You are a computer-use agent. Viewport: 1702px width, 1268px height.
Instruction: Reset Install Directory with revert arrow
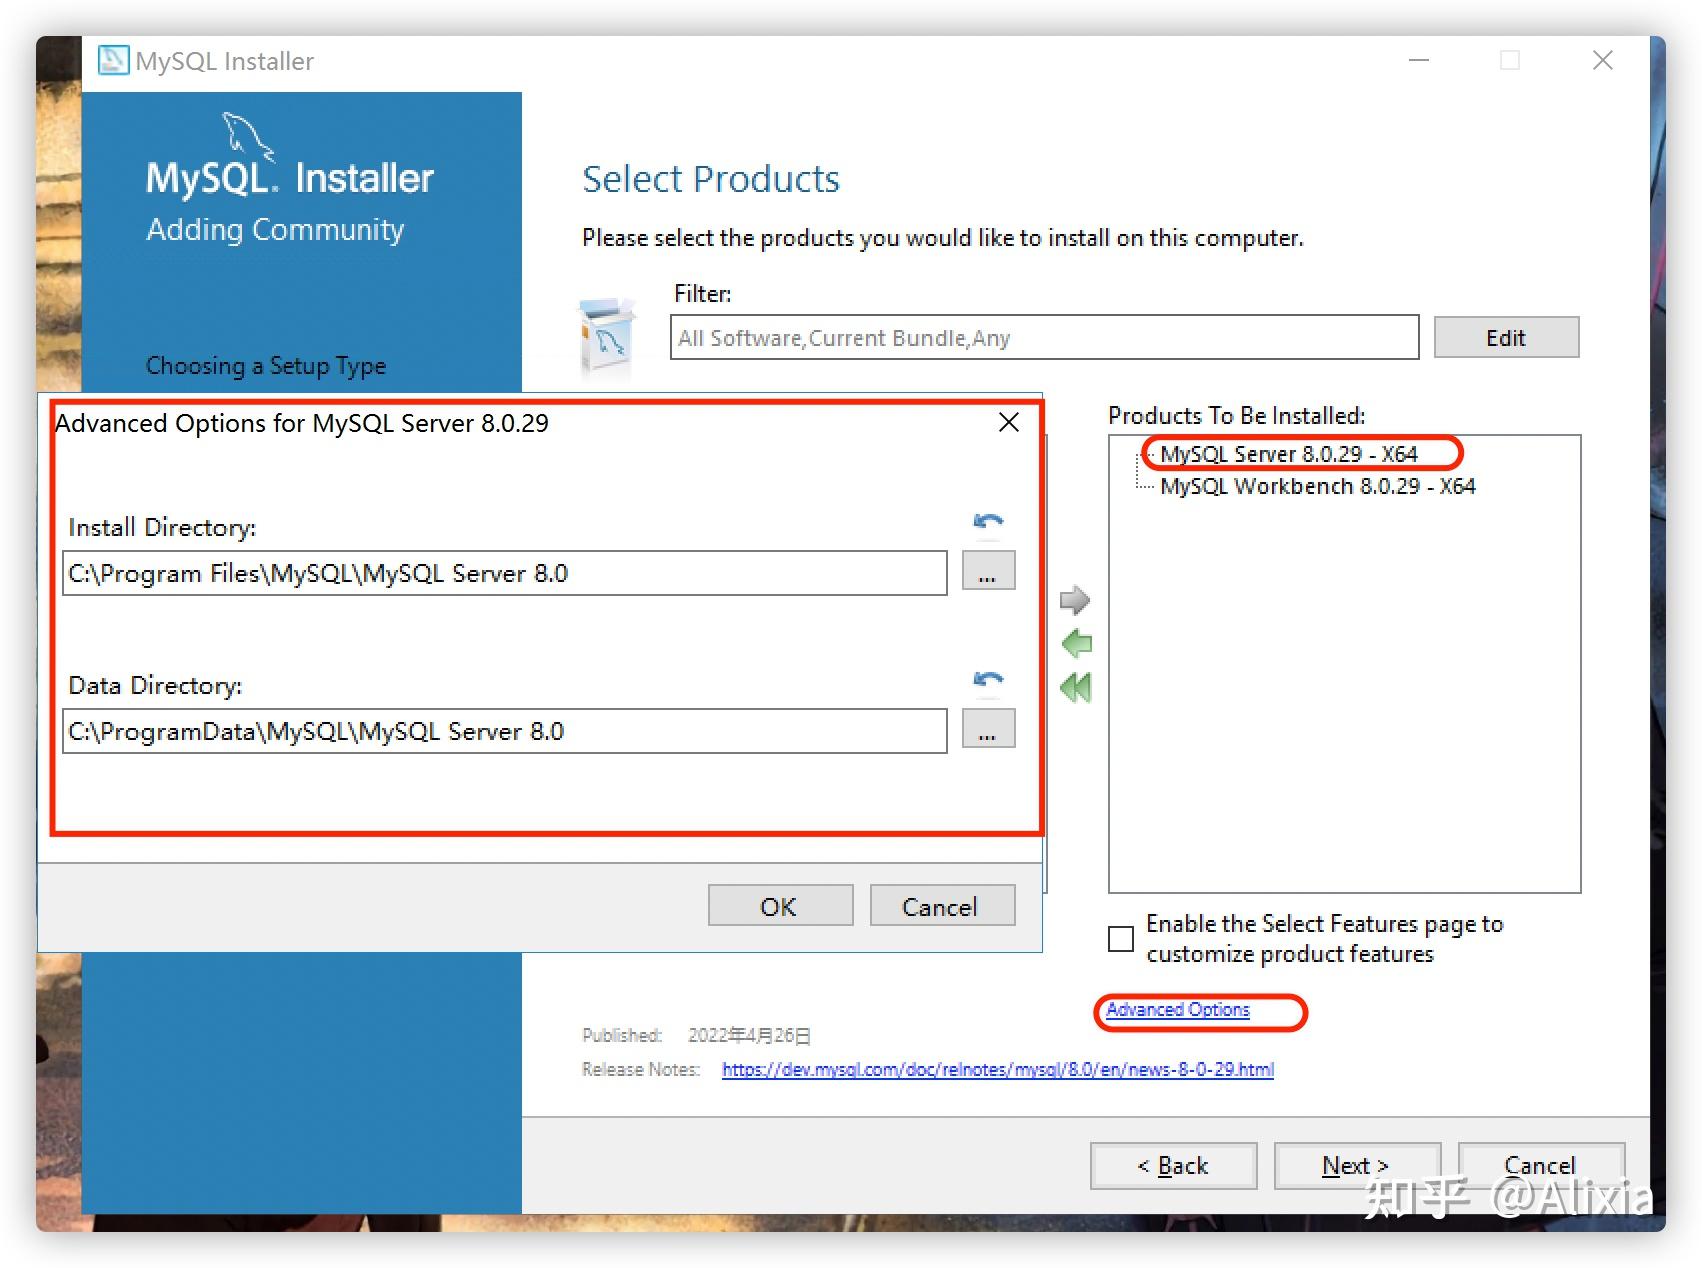point(988,521)
